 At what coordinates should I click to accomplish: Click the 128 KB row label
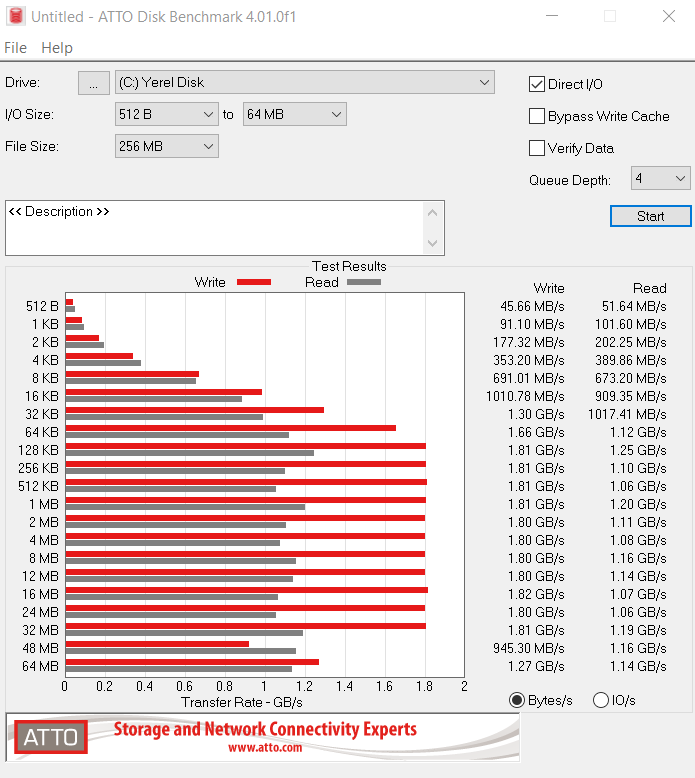pyautogui.click(x=38, y=450)
